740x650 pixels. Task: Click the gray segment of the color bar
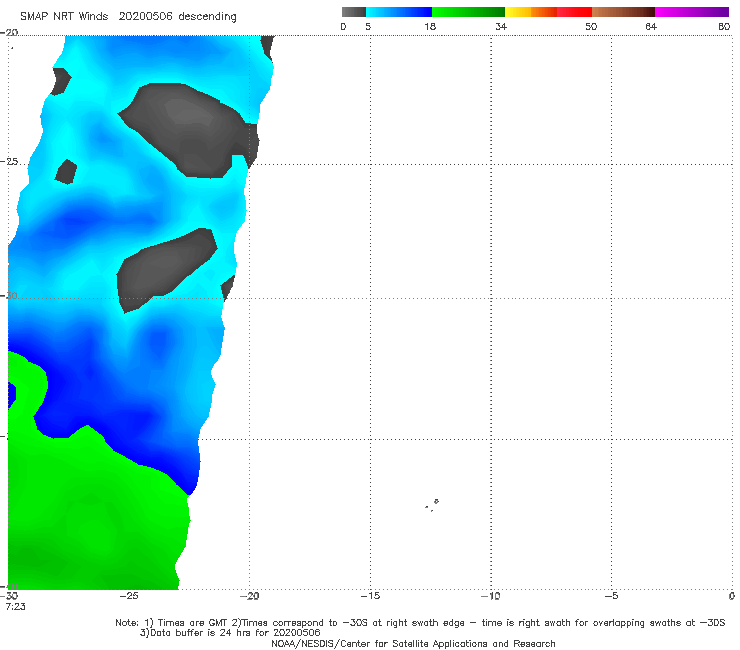[354, 12]
